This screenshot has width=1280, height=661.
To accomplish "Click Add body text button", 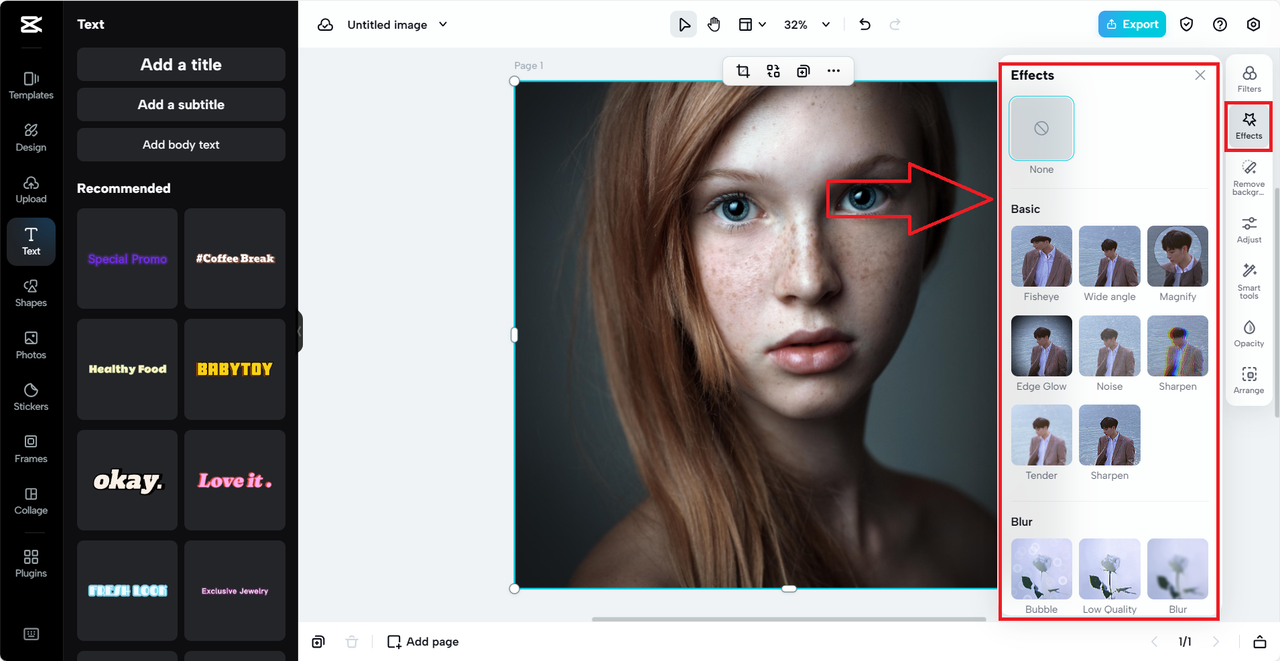I will pos(181,144).
